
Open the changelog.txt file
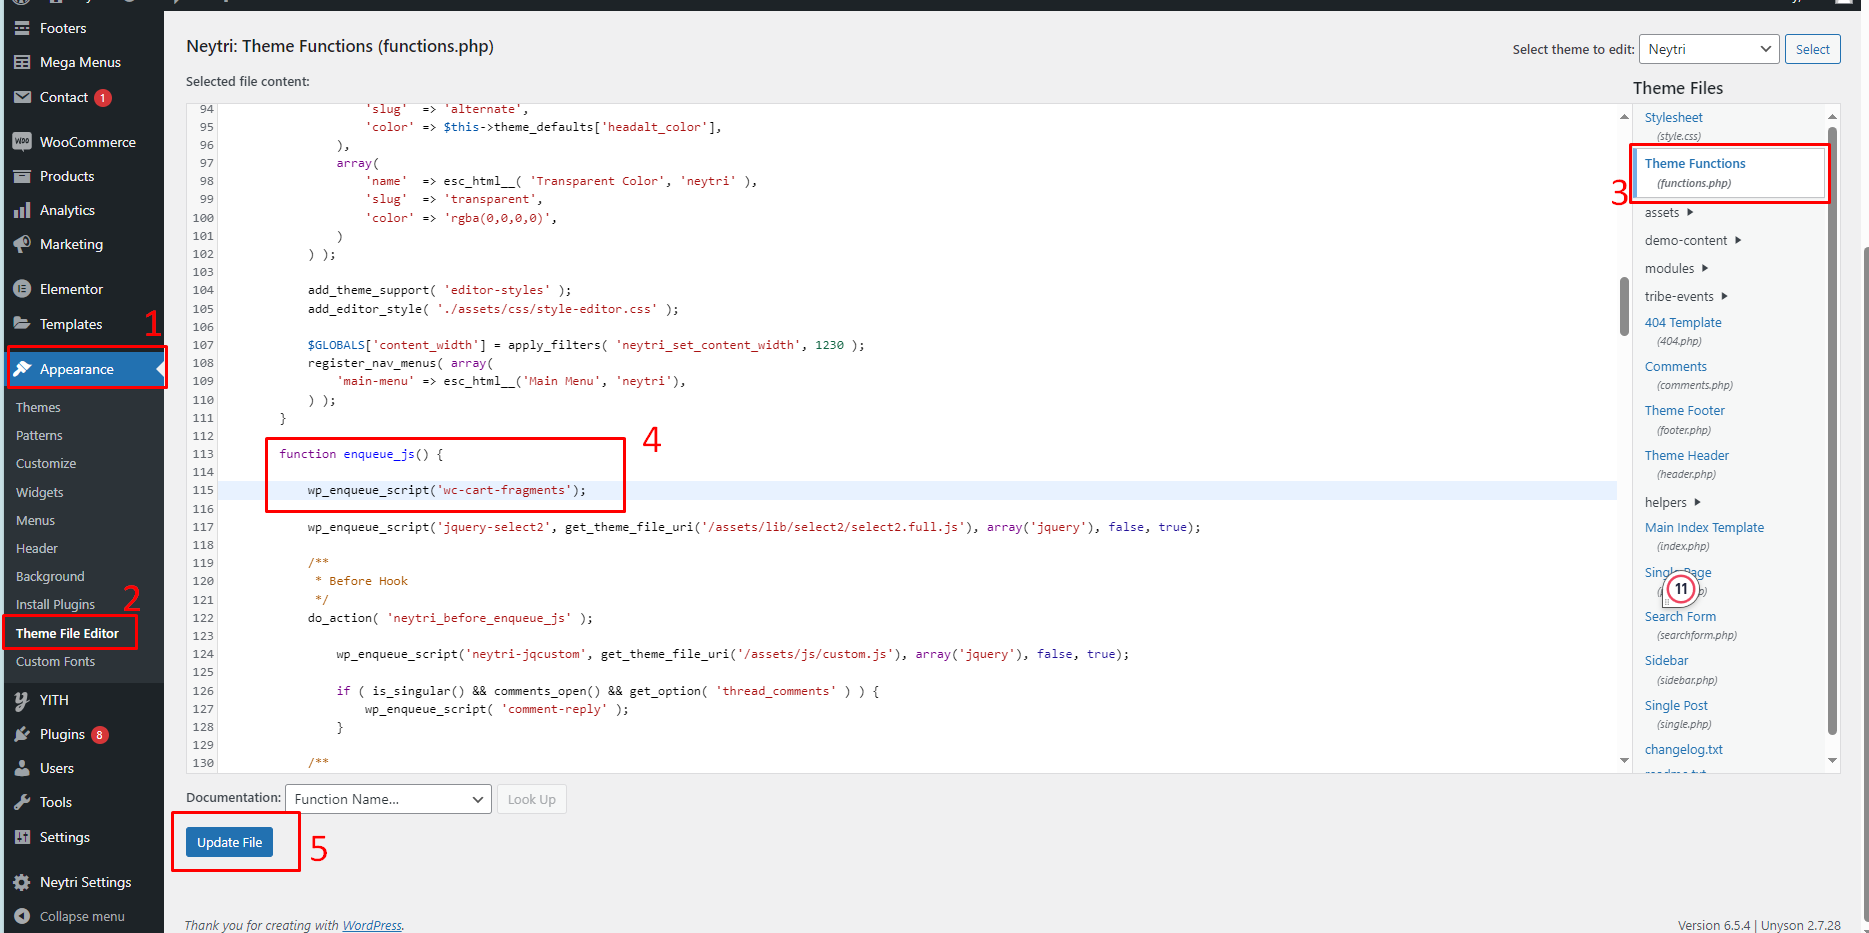pos(1684,749)
